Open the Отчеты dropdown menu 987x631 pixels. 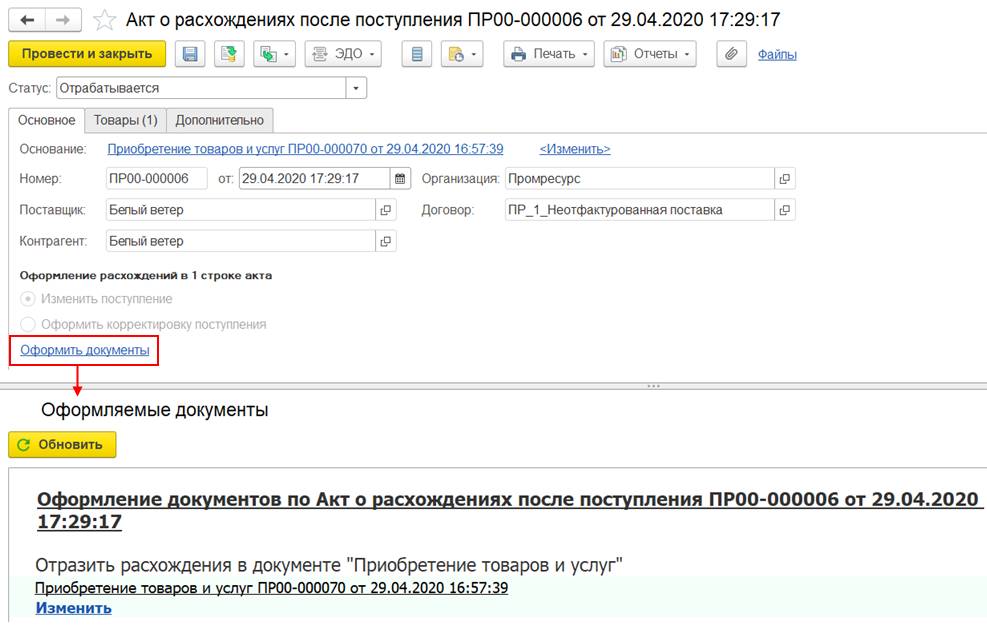[651, 54]
